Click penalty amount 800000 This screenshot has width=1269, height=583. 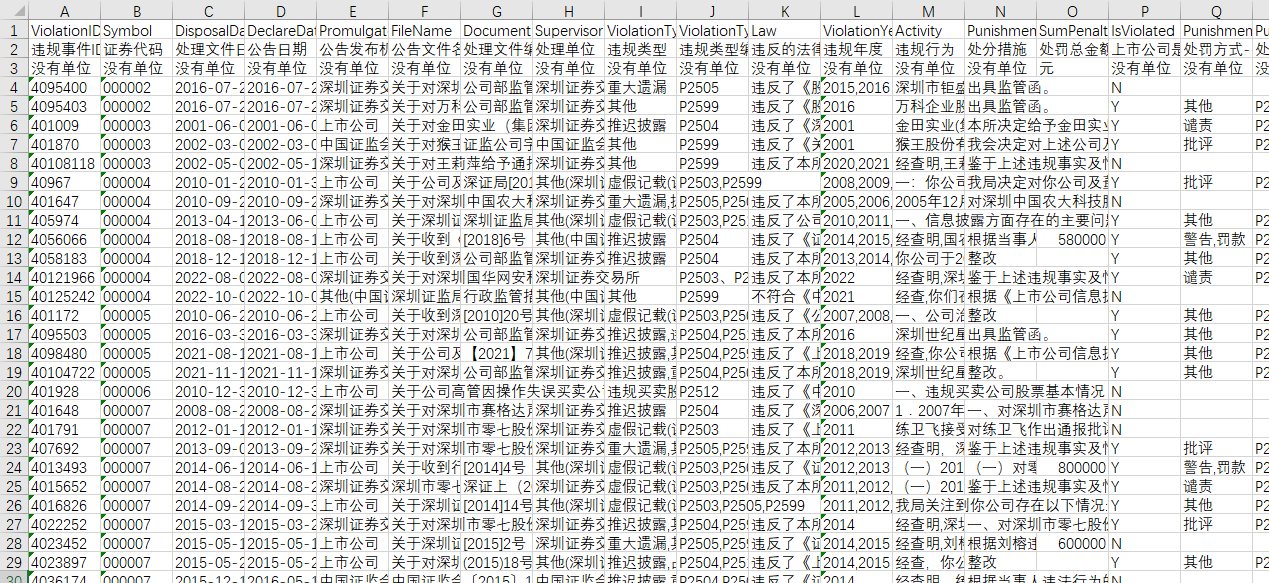pos(1072,468)
